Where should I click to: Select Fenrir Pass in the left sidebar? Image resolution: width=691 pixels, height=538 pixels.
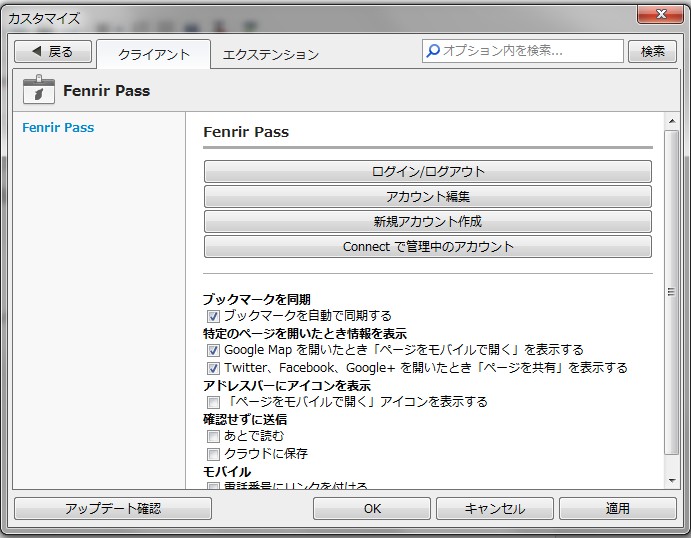click(x=58, y=127)
